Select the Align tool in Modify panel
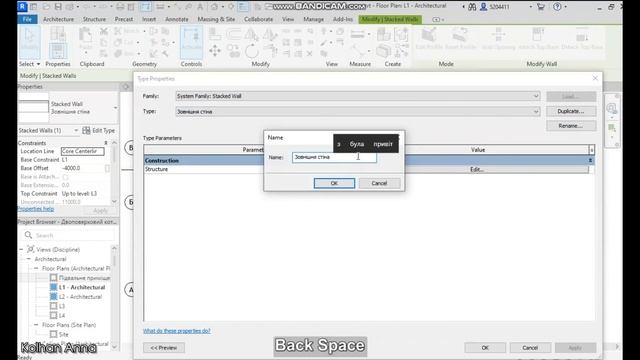Screen dimensions: 640x360 click(215, 34)
